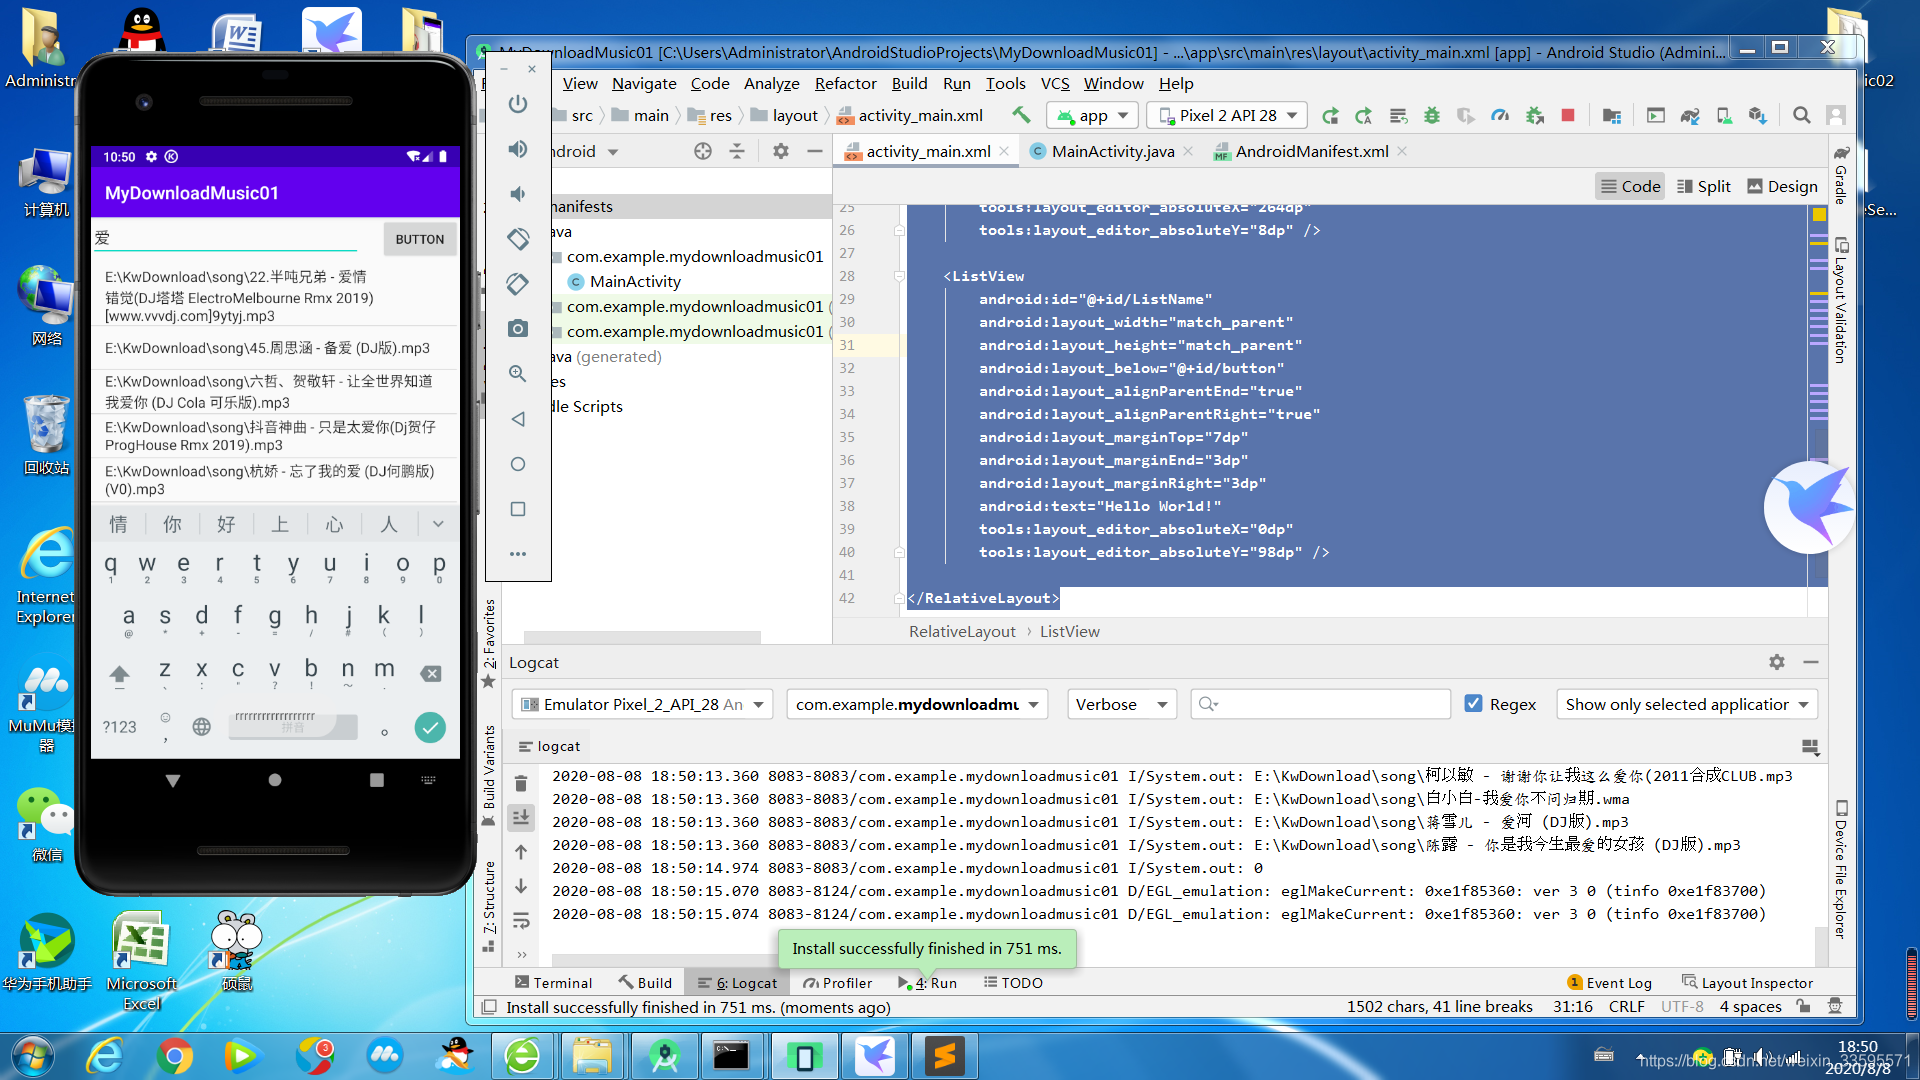Click keyboard shift key on phone

tap(119, 674)
